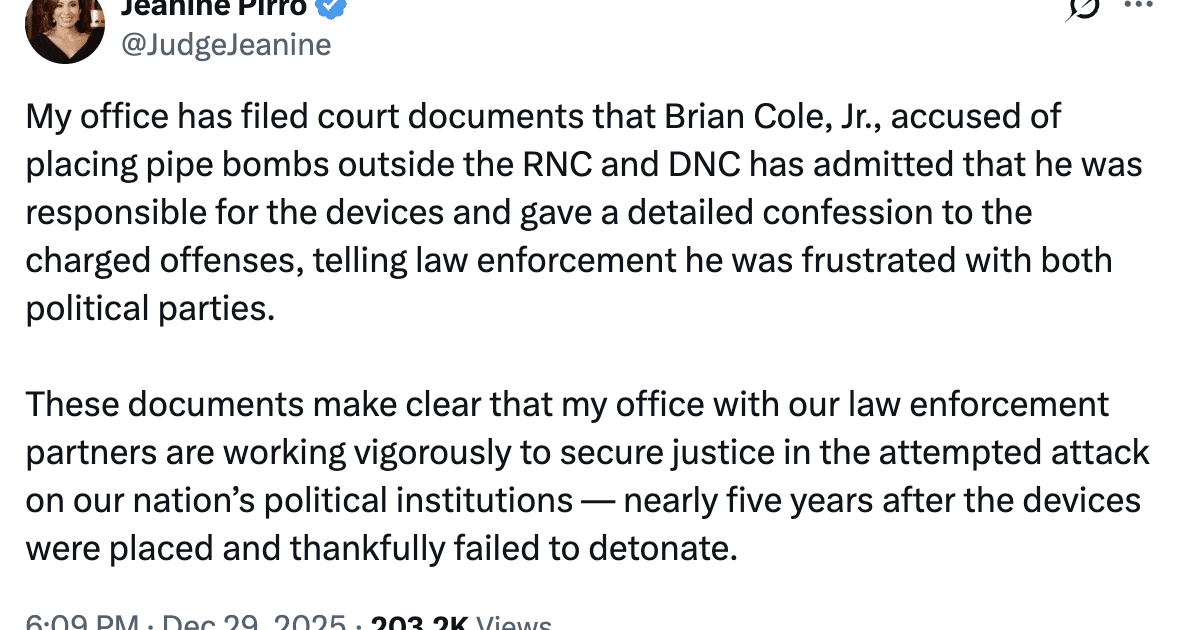The height and width of the screenshot is (630, 1184).
Task: Click the words "political parties." ending paragraph one
Action: [149, 308]
